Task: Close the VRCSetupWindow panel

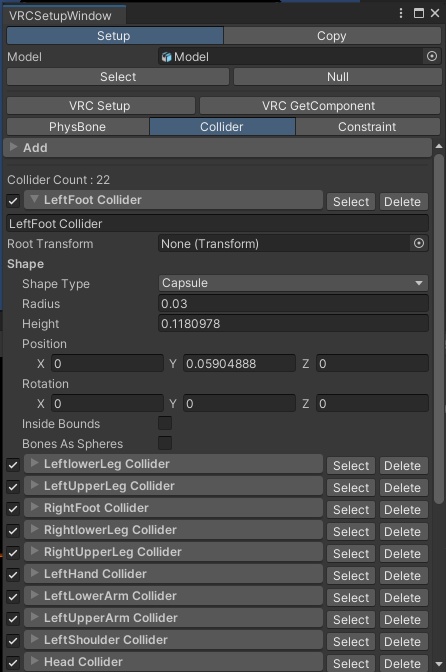Action: pyautogui.click(x=435, y=13)
